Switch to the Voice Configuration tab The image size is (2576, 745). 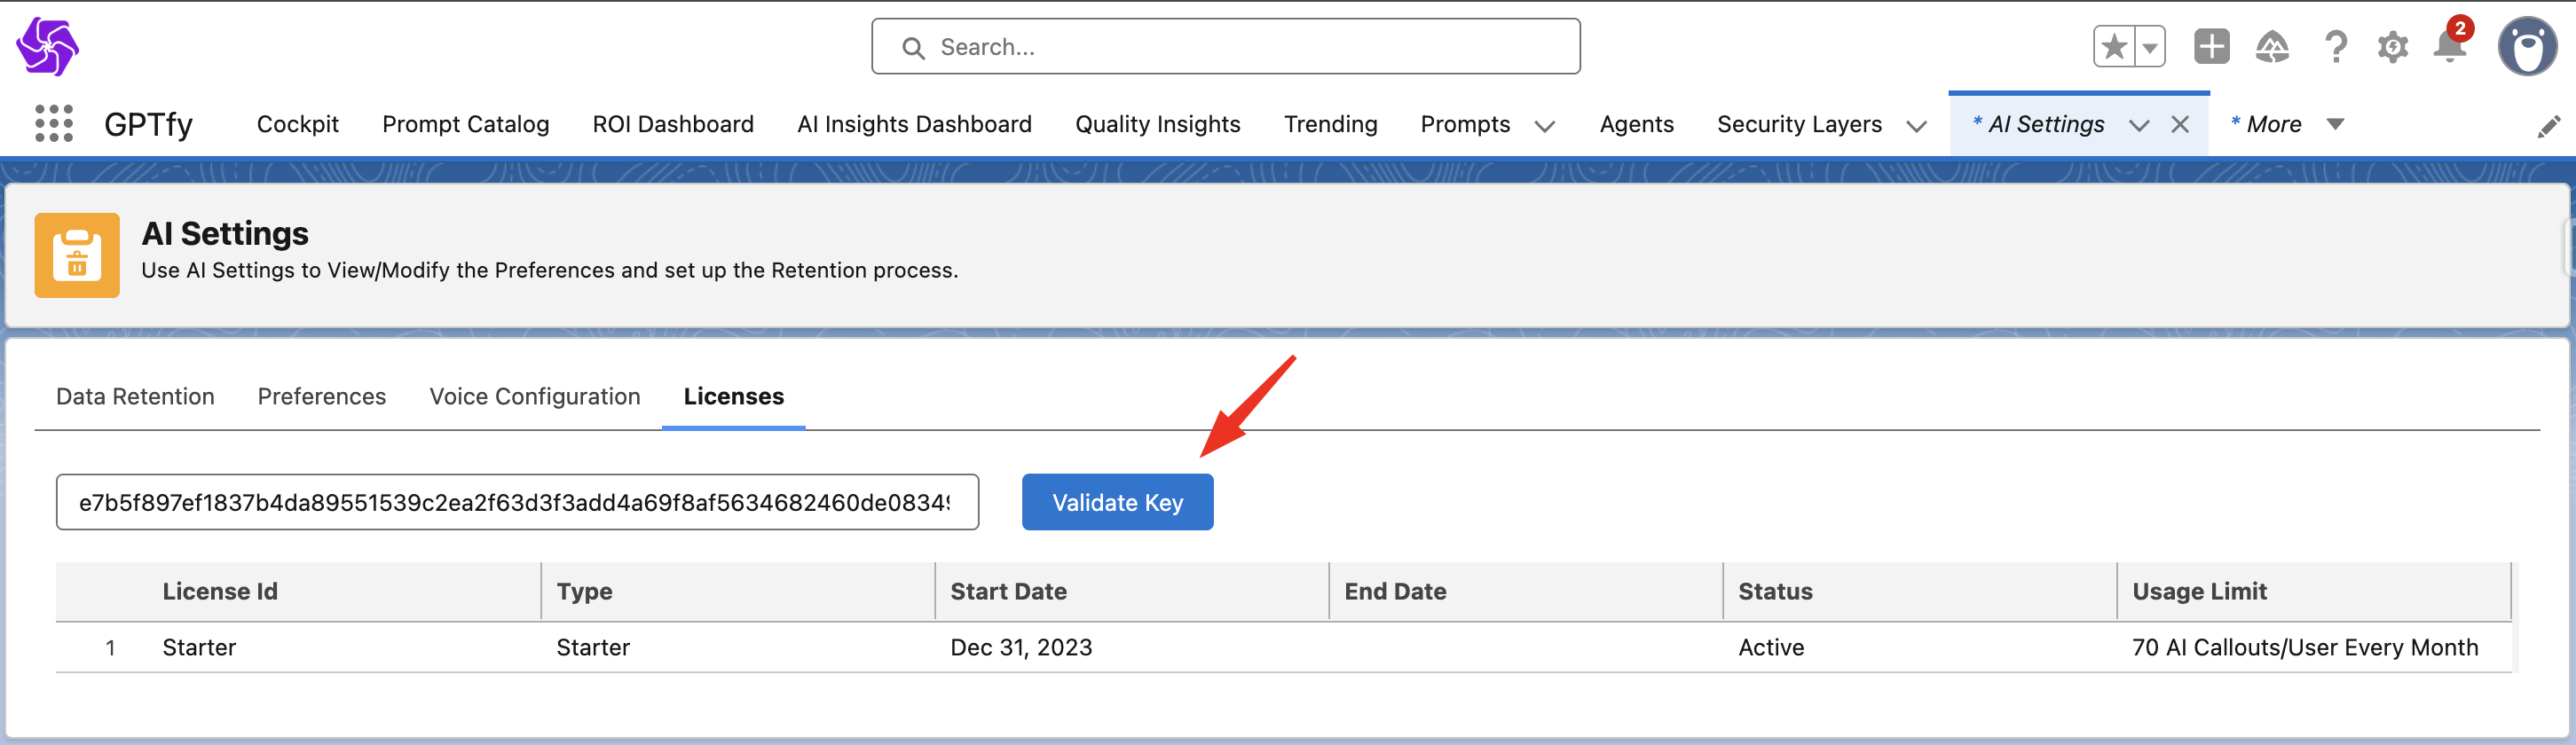[x=534, y=397]
